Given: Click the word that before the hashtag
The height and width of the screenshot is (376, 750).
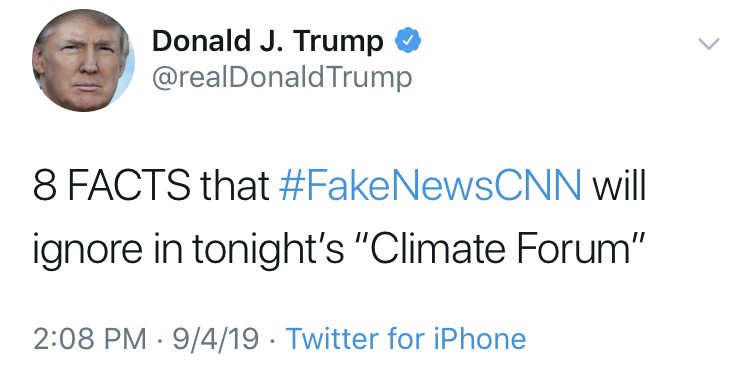Looking at the screenshot, I should point(235,186).
